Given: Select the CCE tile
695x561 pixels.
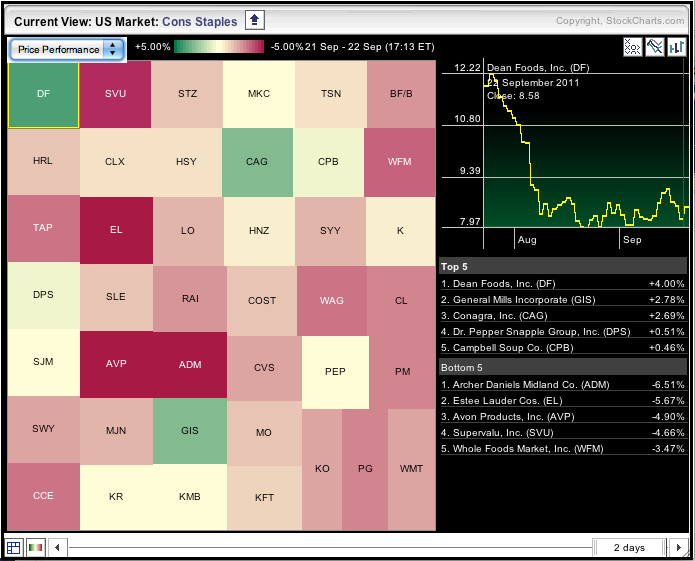Looking at the screenshot, I should 43,496.
